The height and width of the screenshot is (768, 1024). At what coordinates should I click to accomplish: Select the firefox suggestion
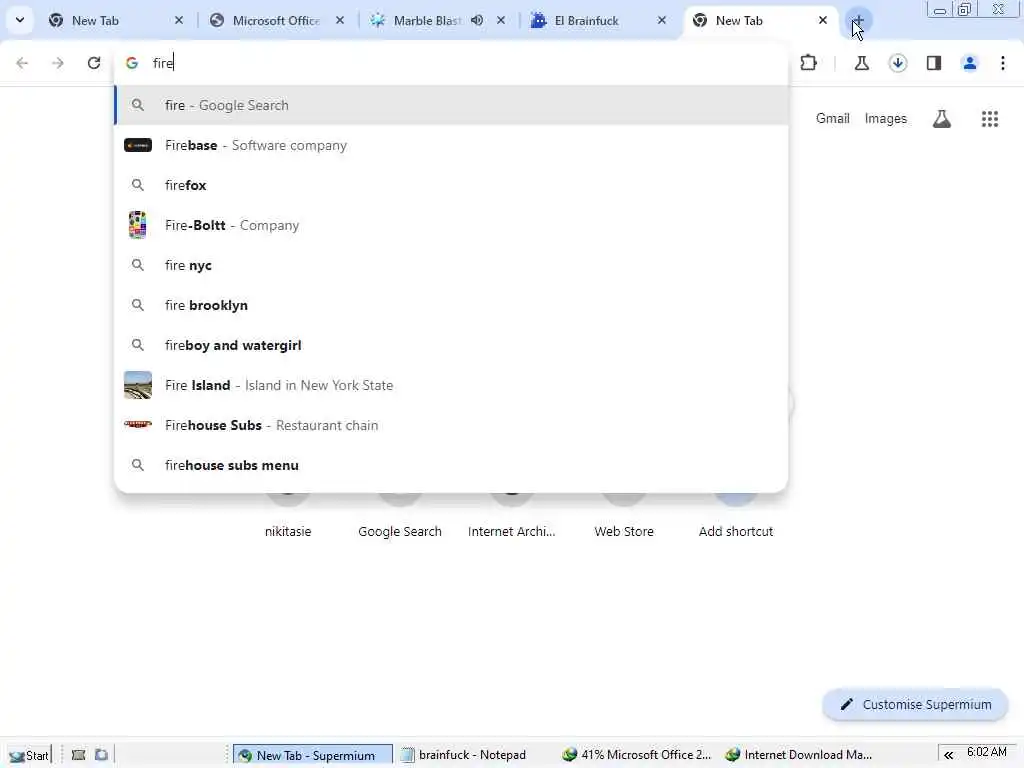point(451,185)
